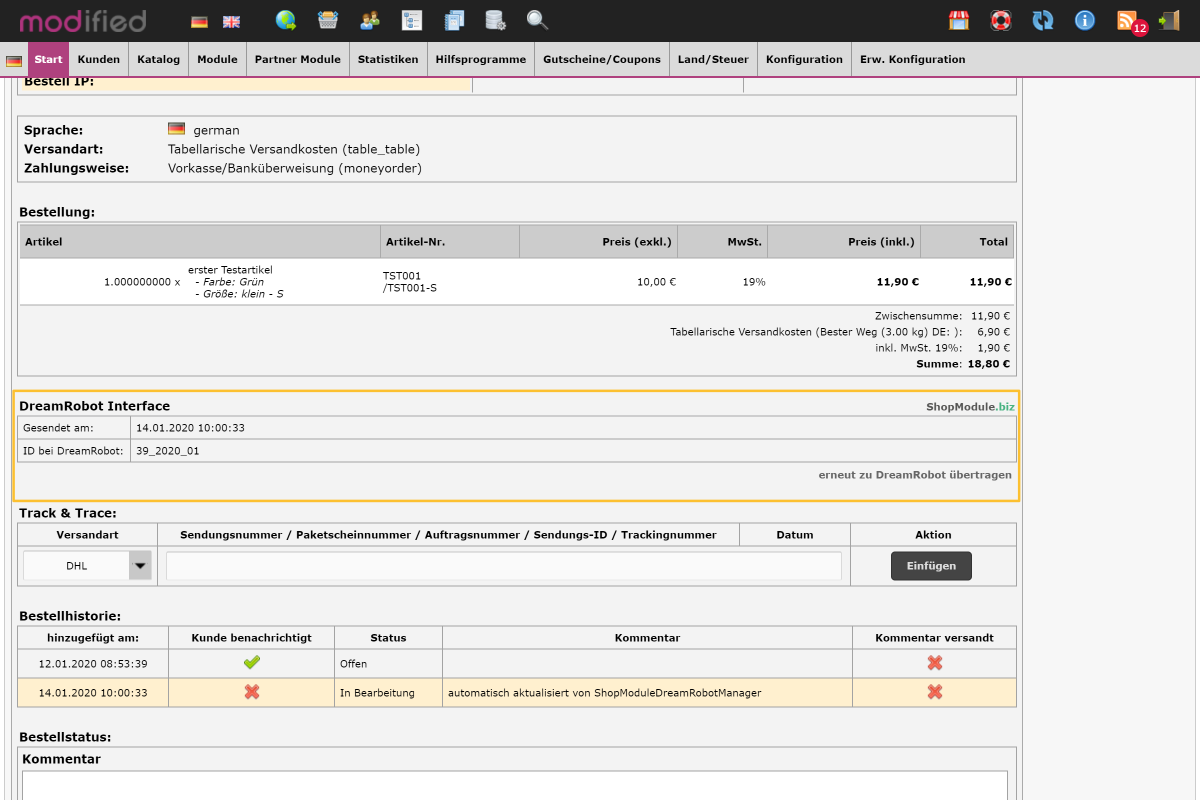Open the search magnifier icon in the header
Image resolution: width=1200 pixels, height=800 pixels.
(x=537, y=20)
